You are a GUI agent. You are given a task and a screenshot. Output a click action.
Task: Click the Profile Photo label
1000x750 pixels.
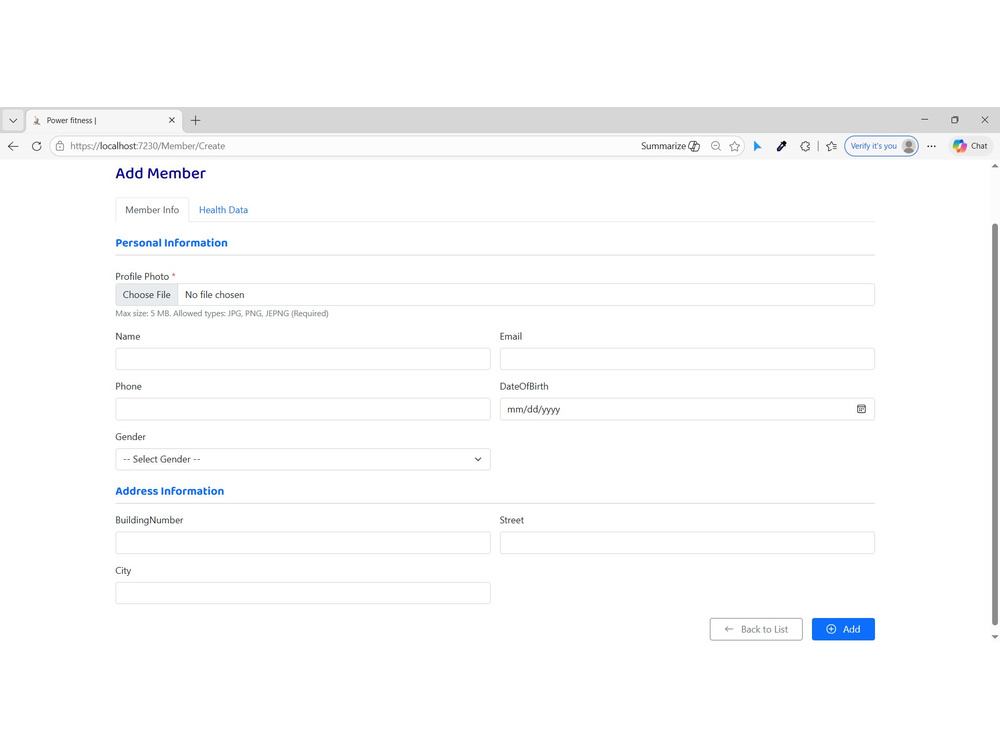142,276
